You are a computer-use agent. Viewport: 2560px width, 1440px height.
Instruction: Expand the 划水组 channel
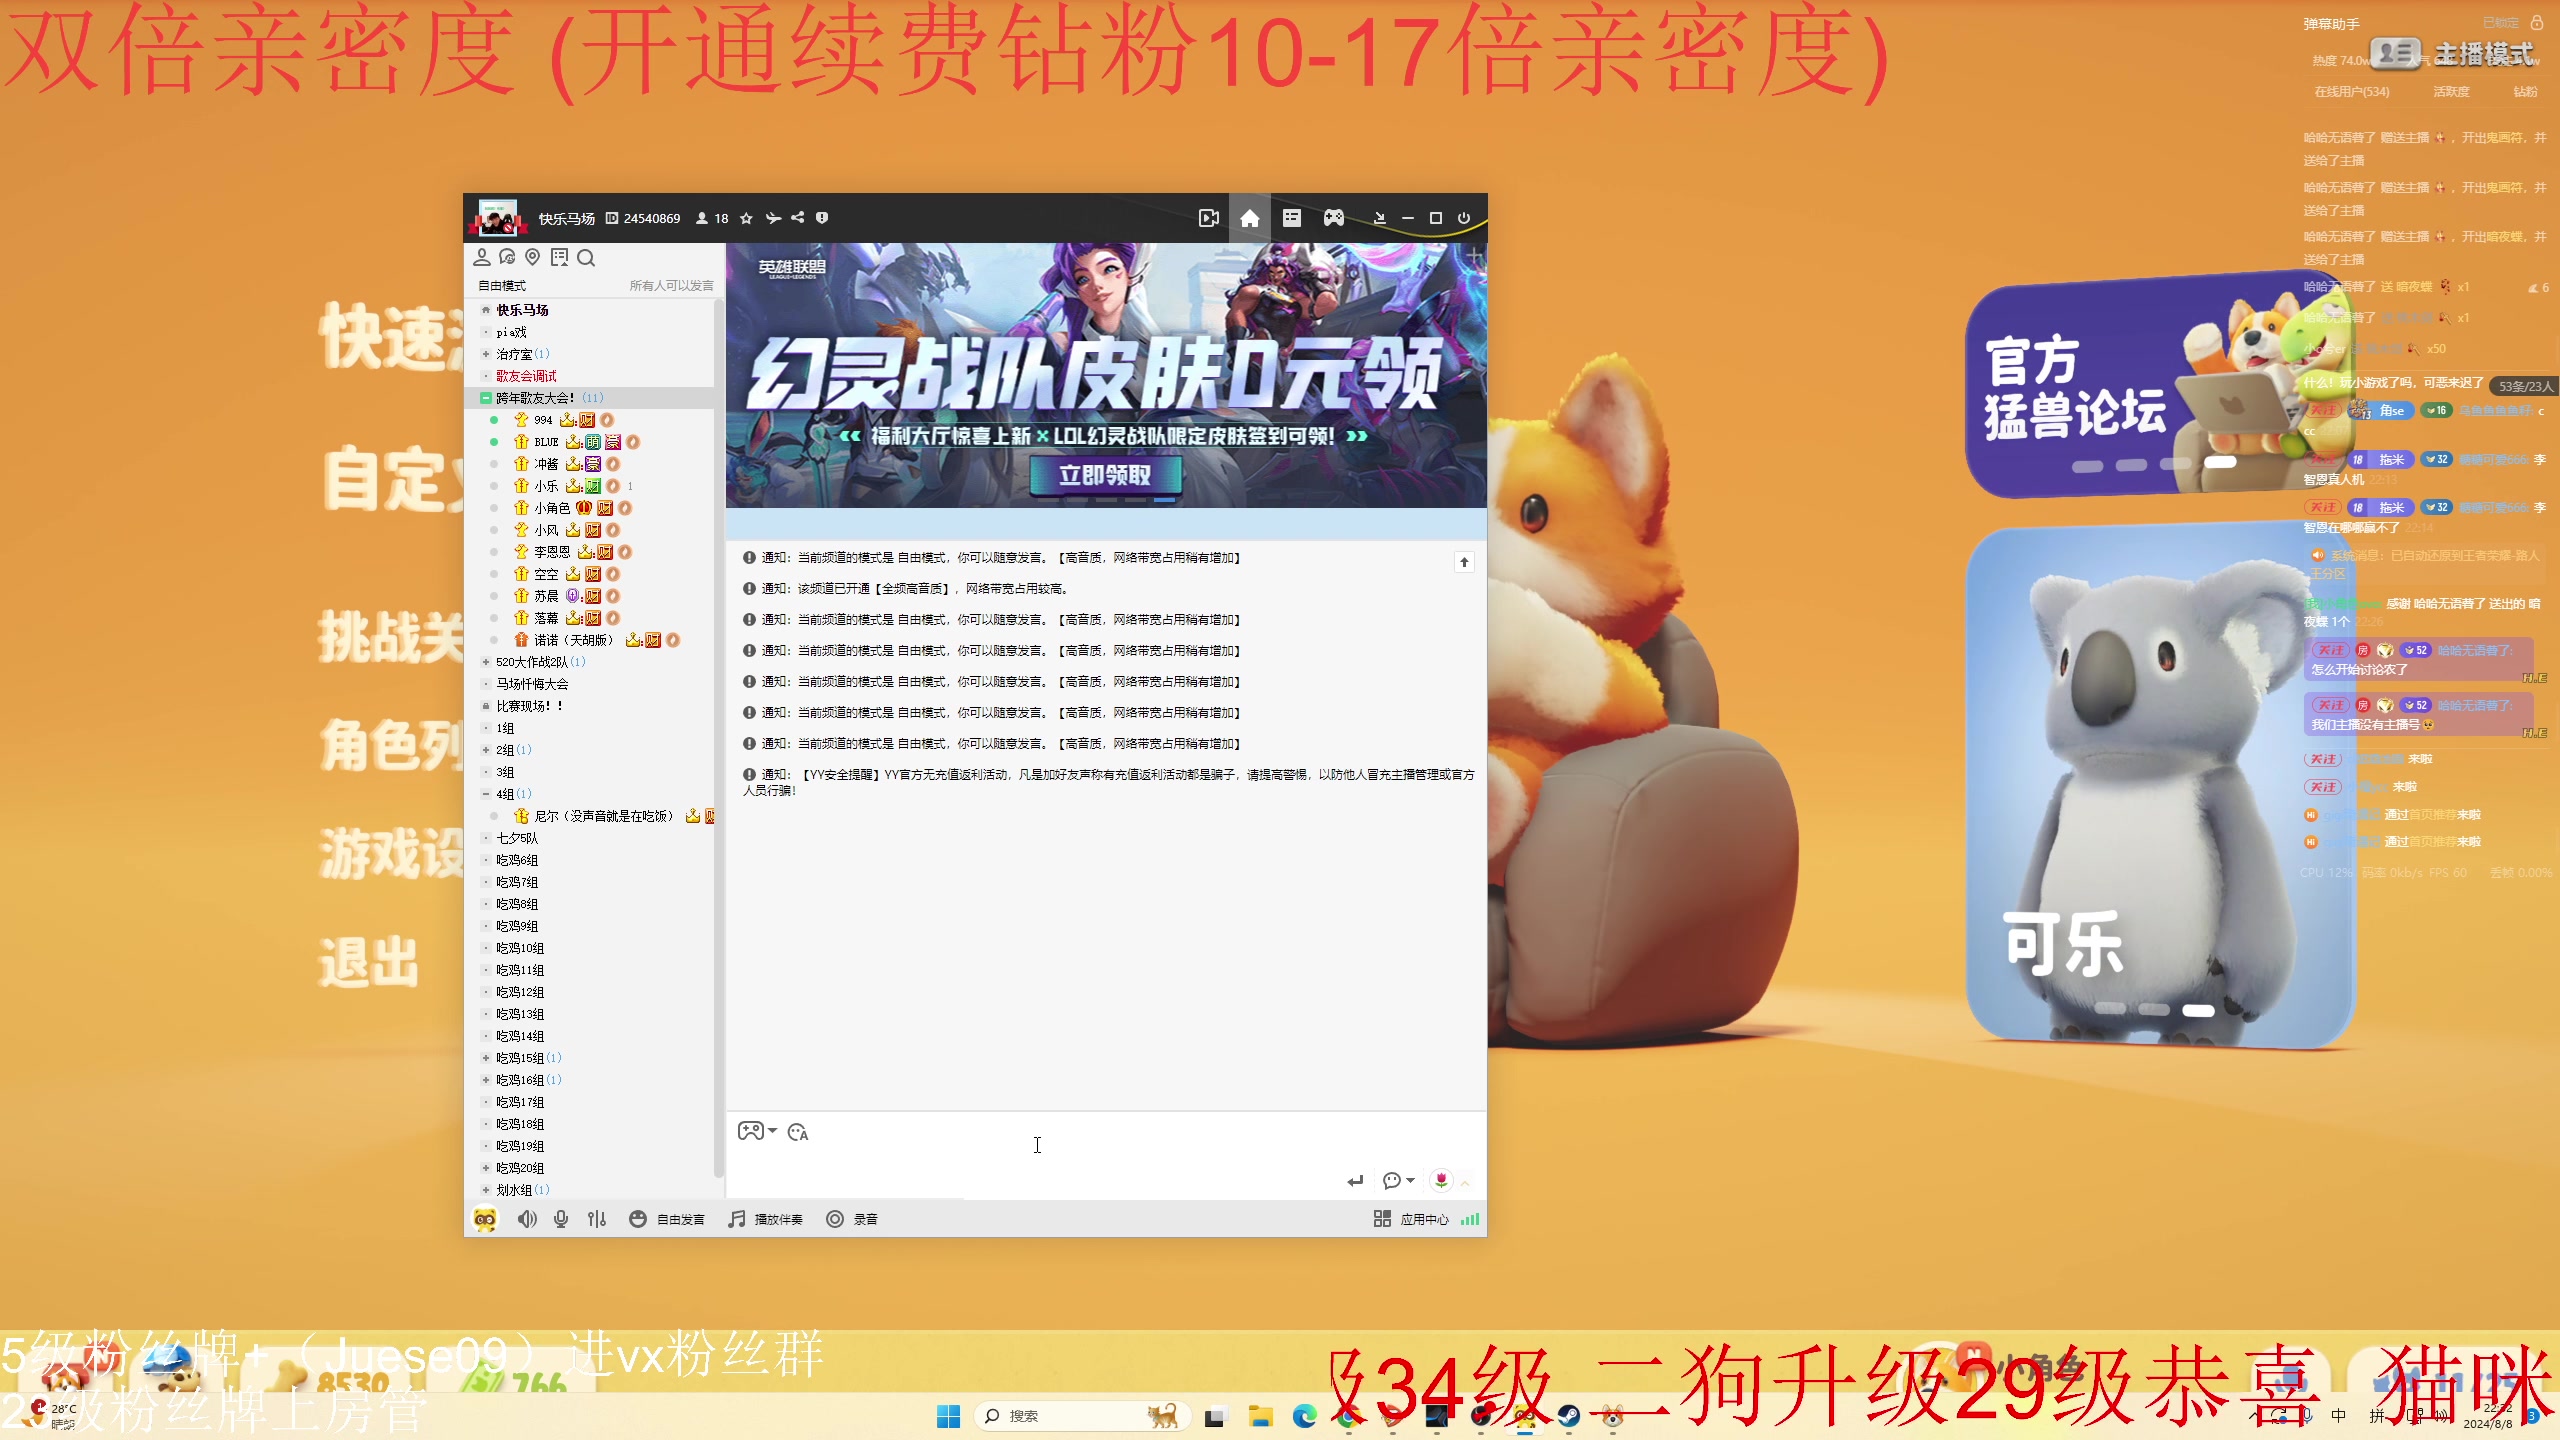pyautogui.click(x=486, y=1190)
